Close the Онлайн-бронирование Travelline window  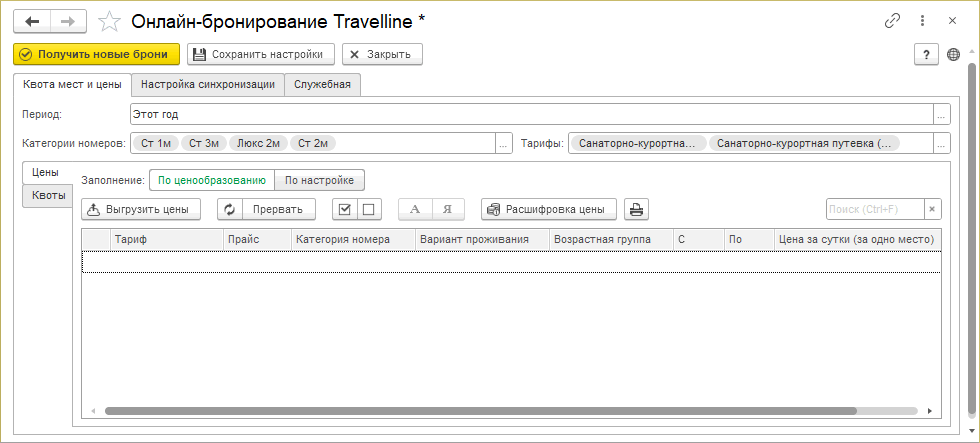tap(952, 21)
